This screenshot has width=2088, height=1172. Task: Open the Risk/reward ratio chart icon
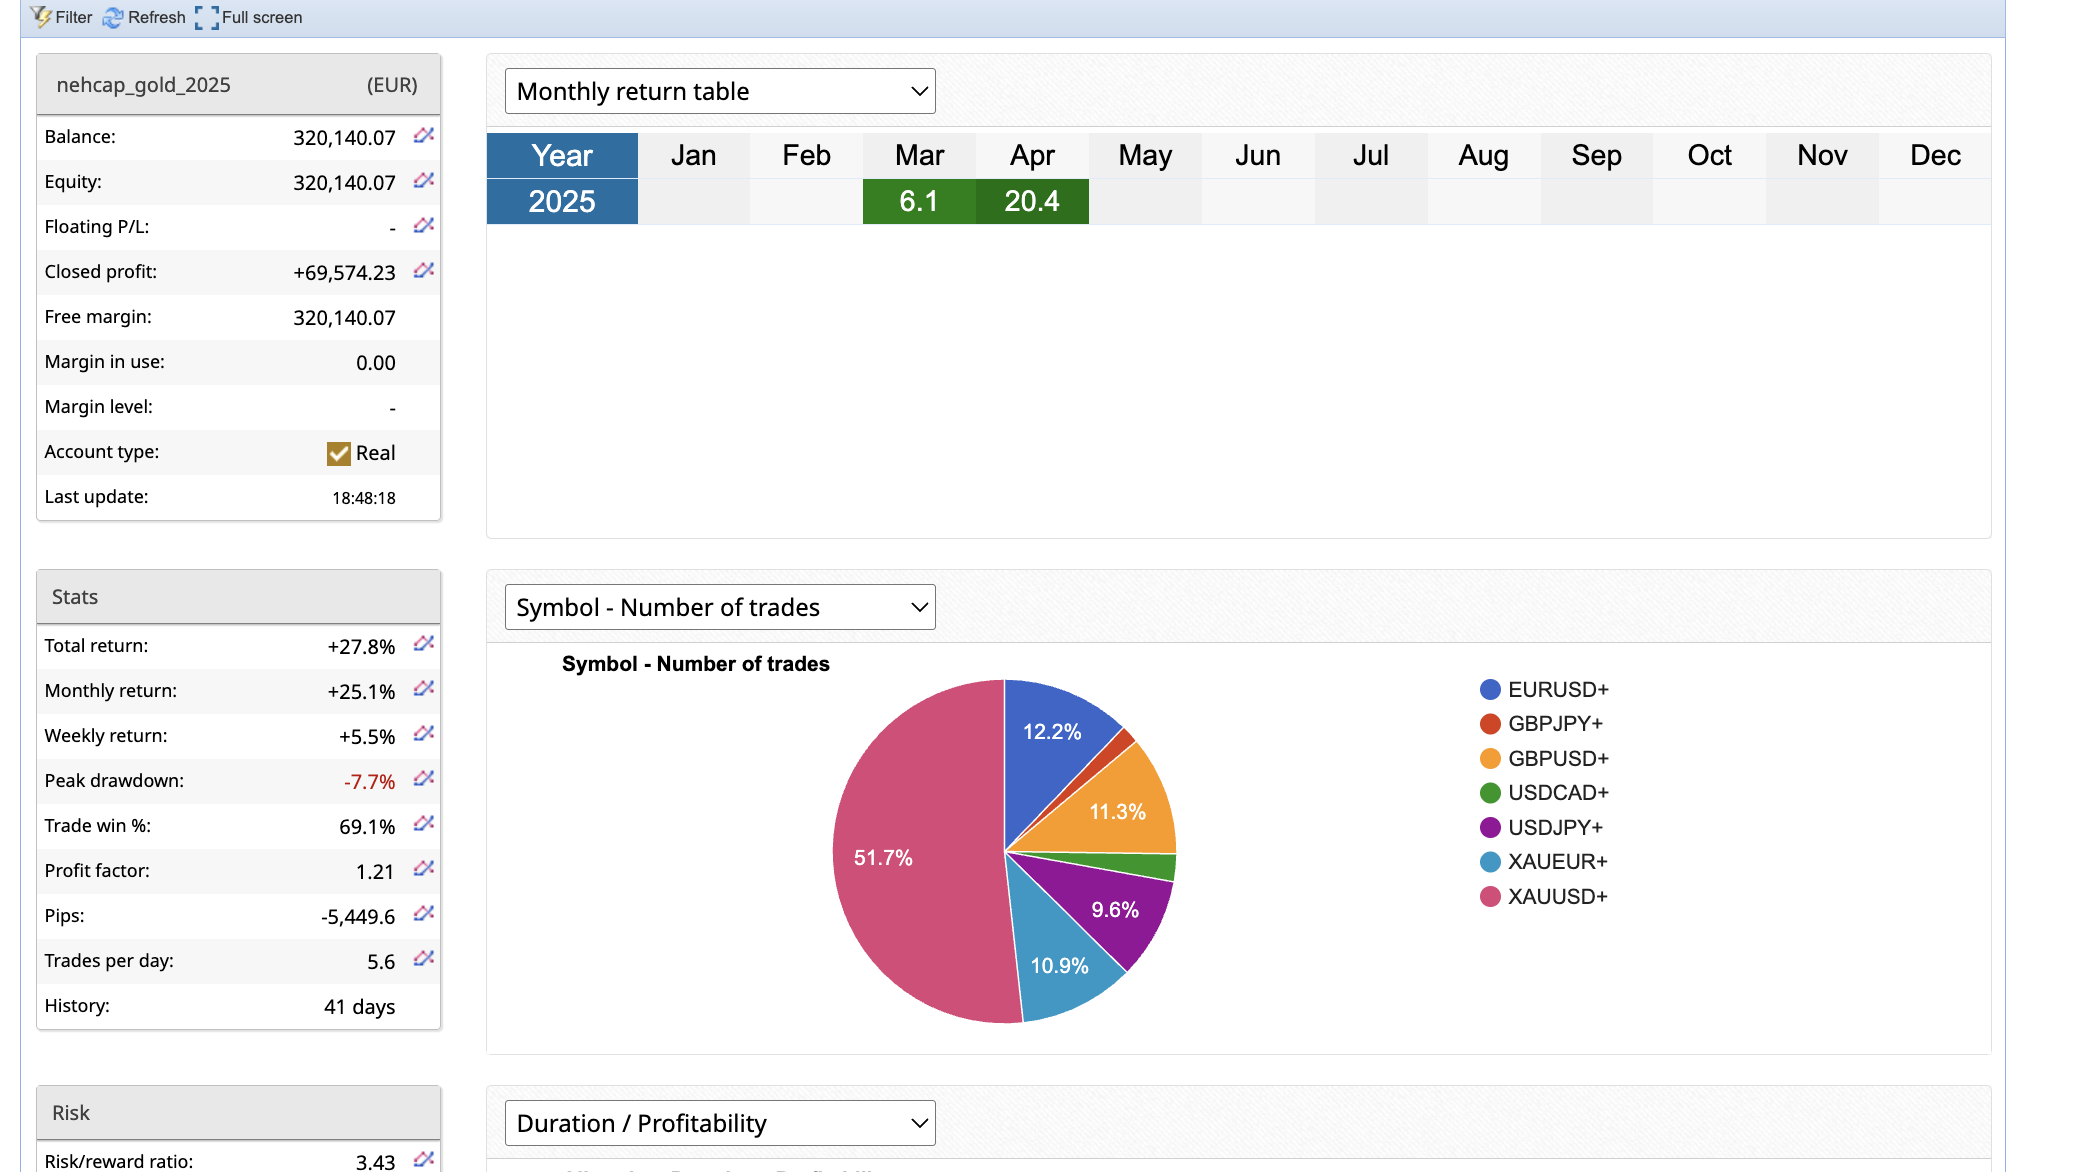tap(424, 1159)
